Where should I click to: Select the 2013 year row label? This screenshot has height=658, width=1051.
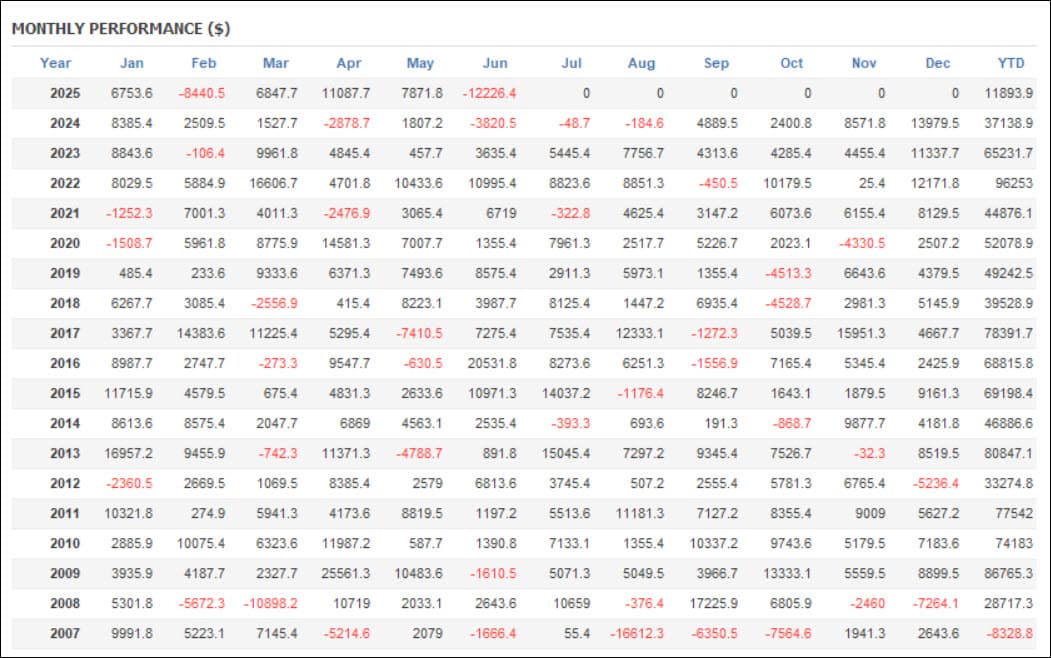[65, 454]
